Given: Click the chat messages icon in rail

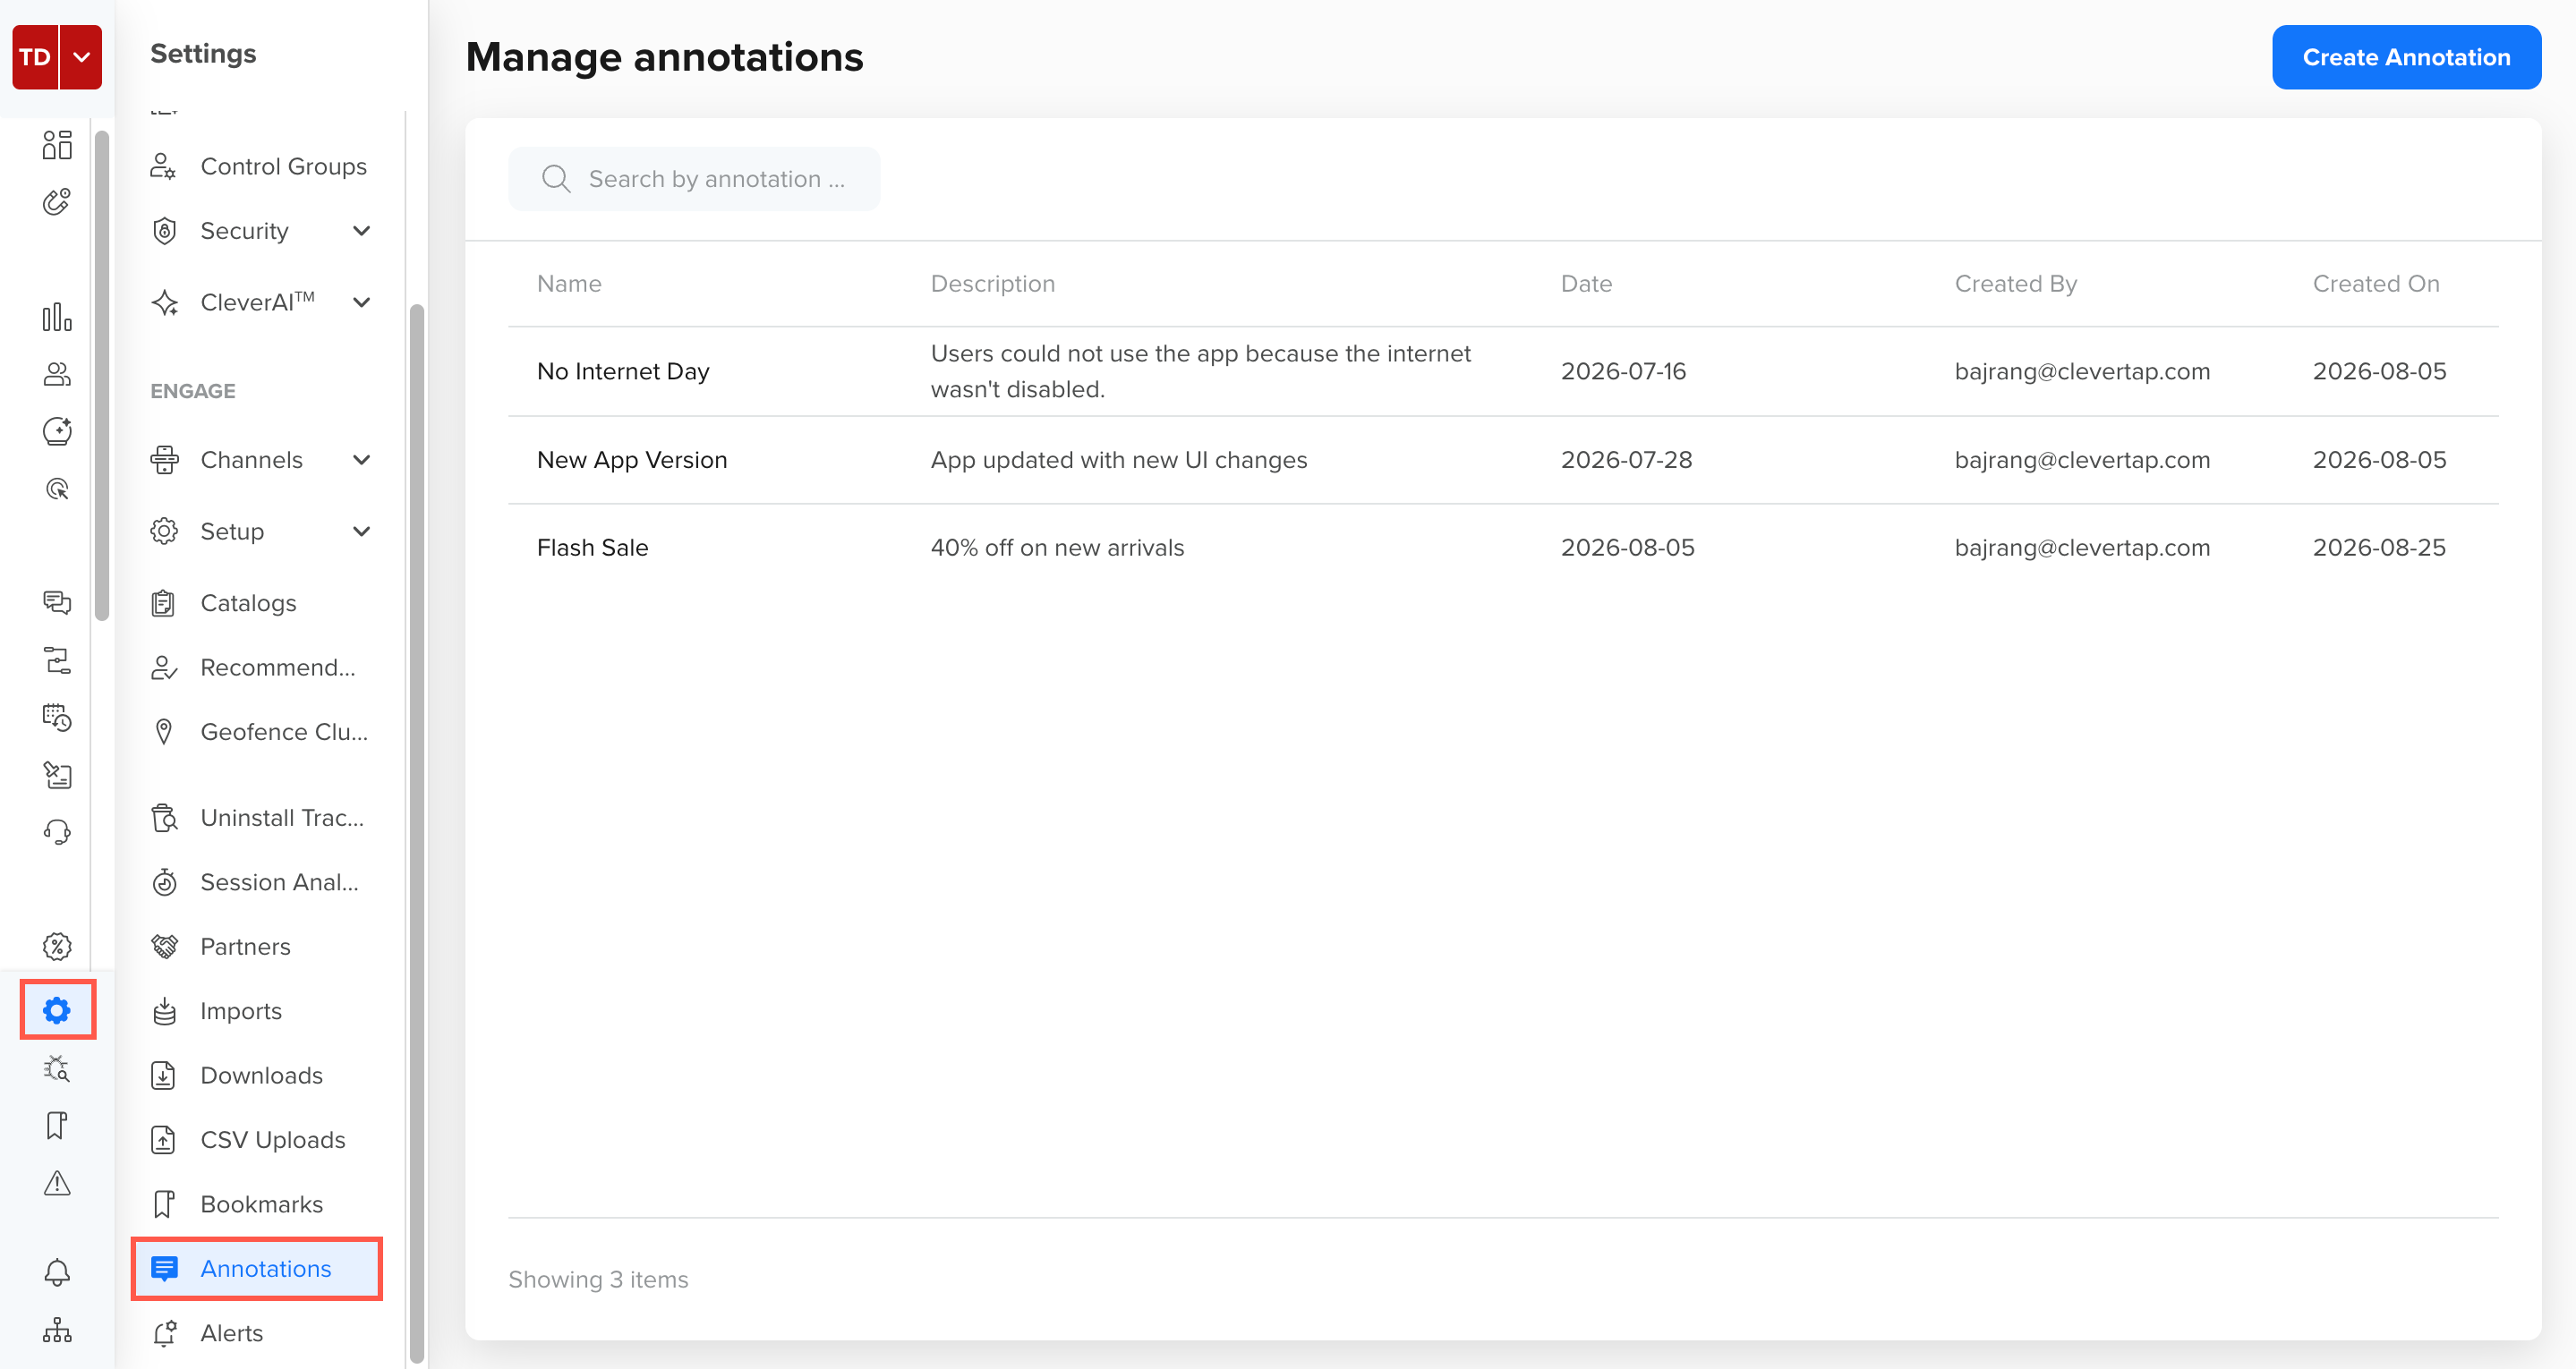Looking at the screenshot, I should tap(57, 602).
